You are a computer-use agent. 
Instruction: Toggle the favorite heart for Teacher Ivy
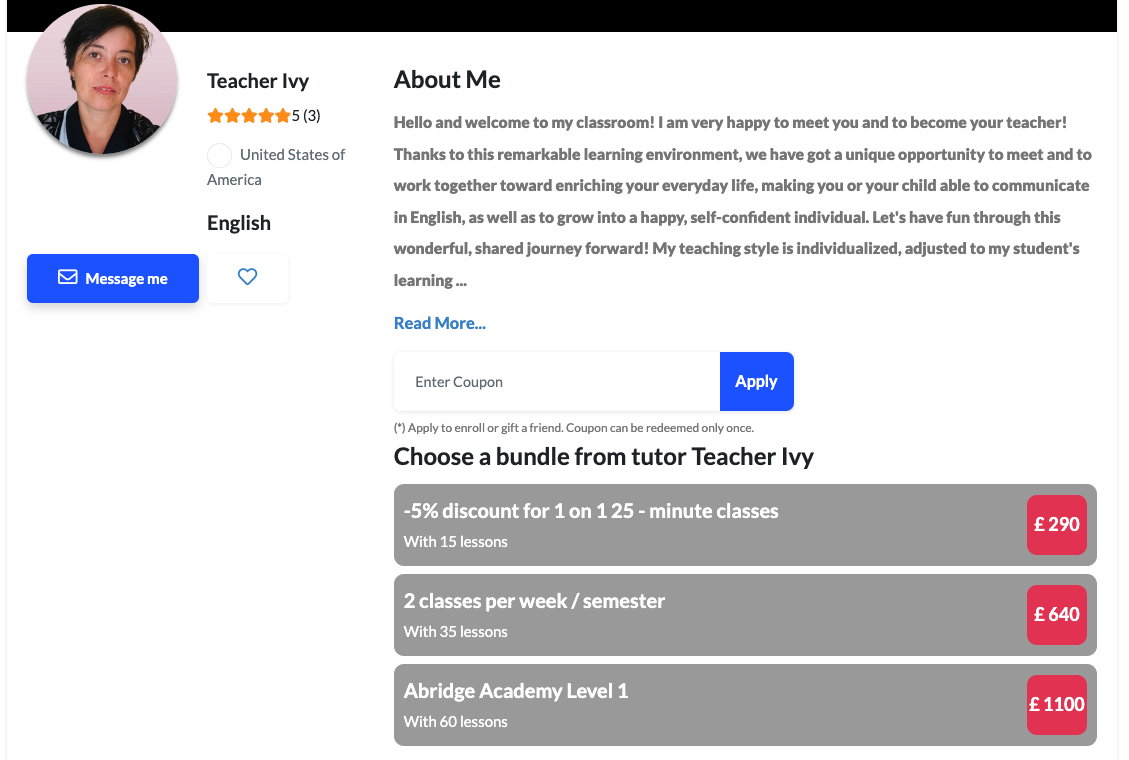(247, 277)
